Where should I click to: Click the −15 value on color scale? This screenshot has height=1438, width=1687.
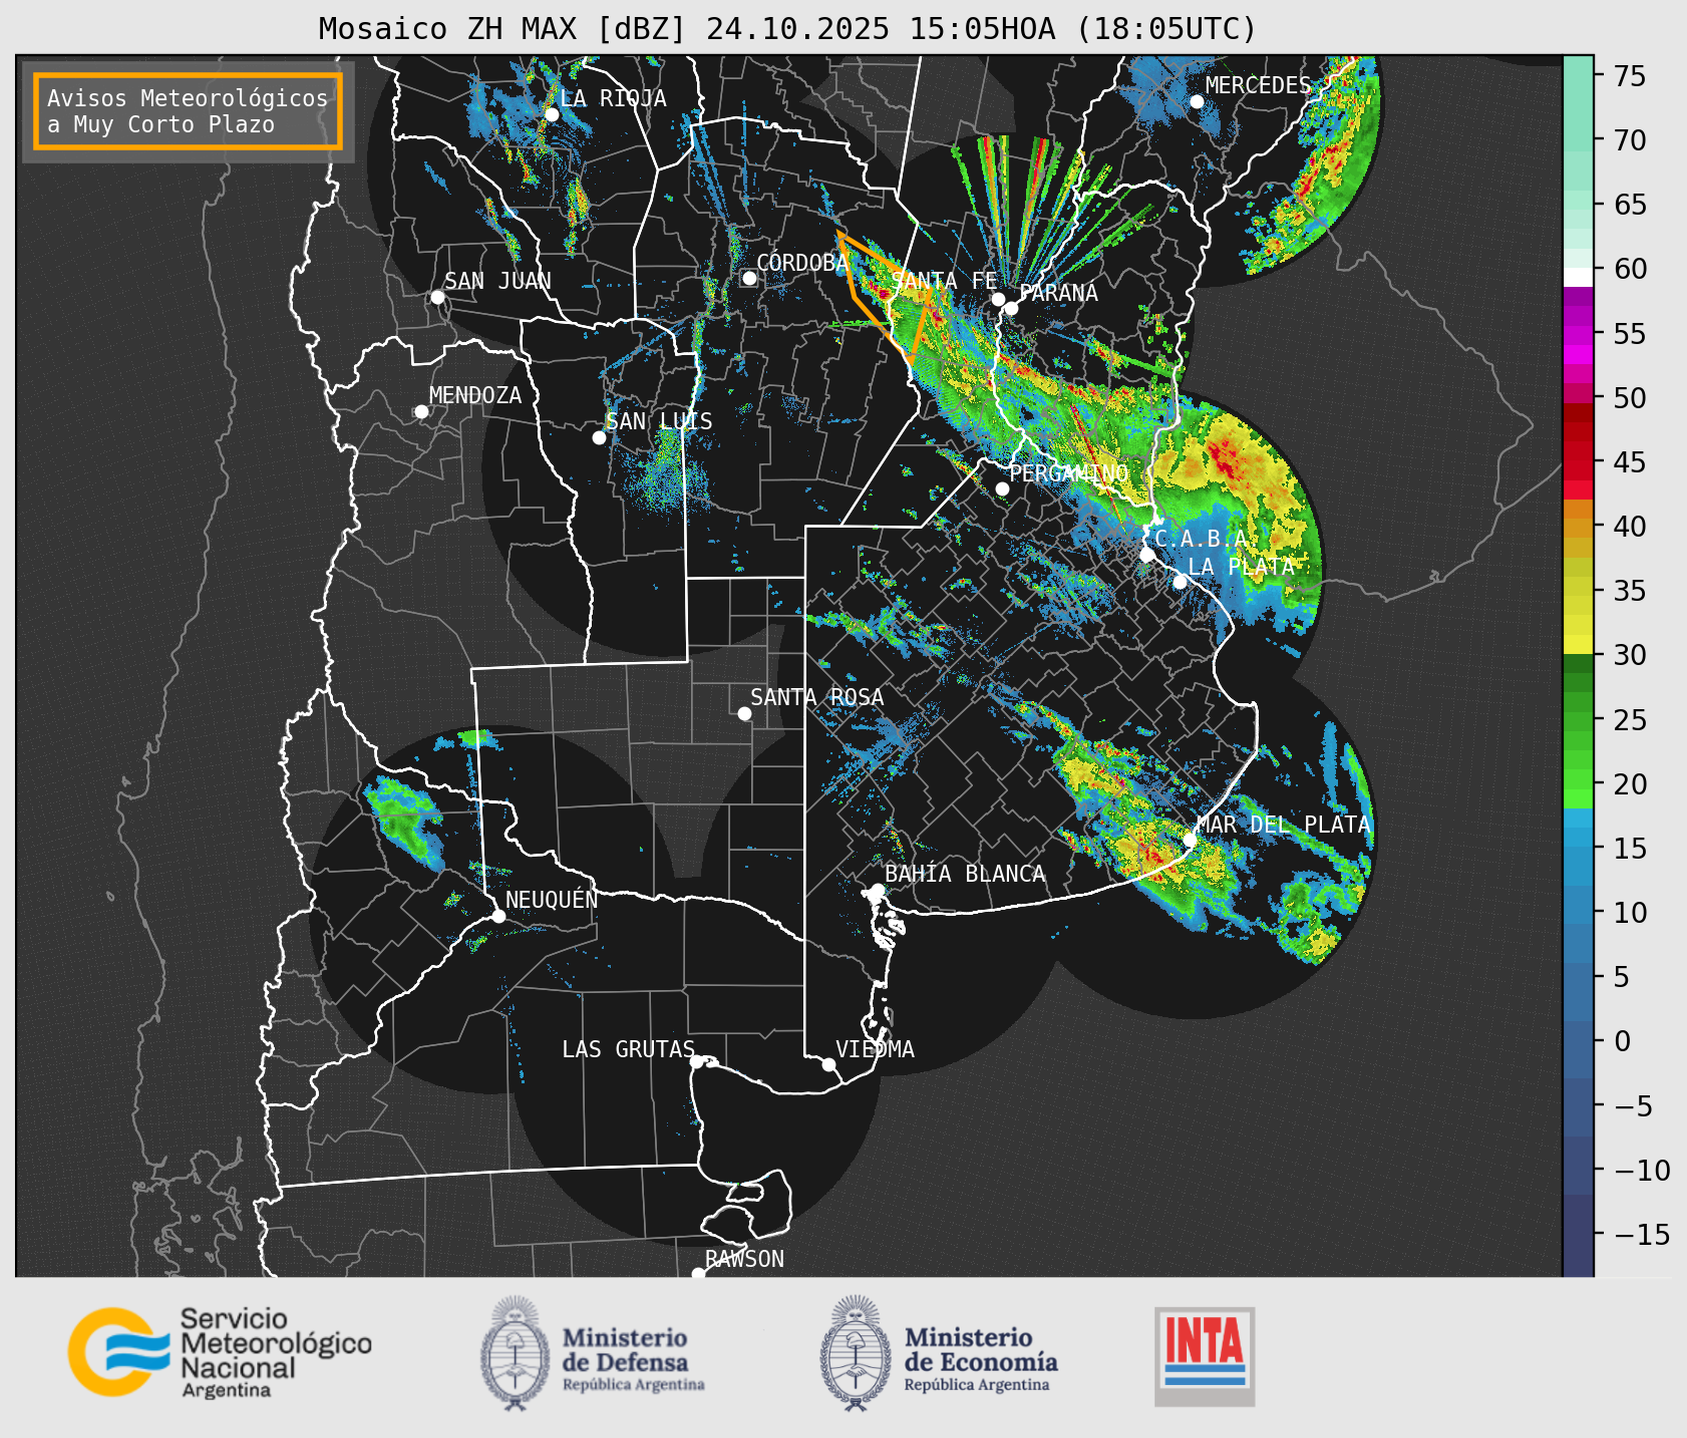(x=1641, y=1234)
